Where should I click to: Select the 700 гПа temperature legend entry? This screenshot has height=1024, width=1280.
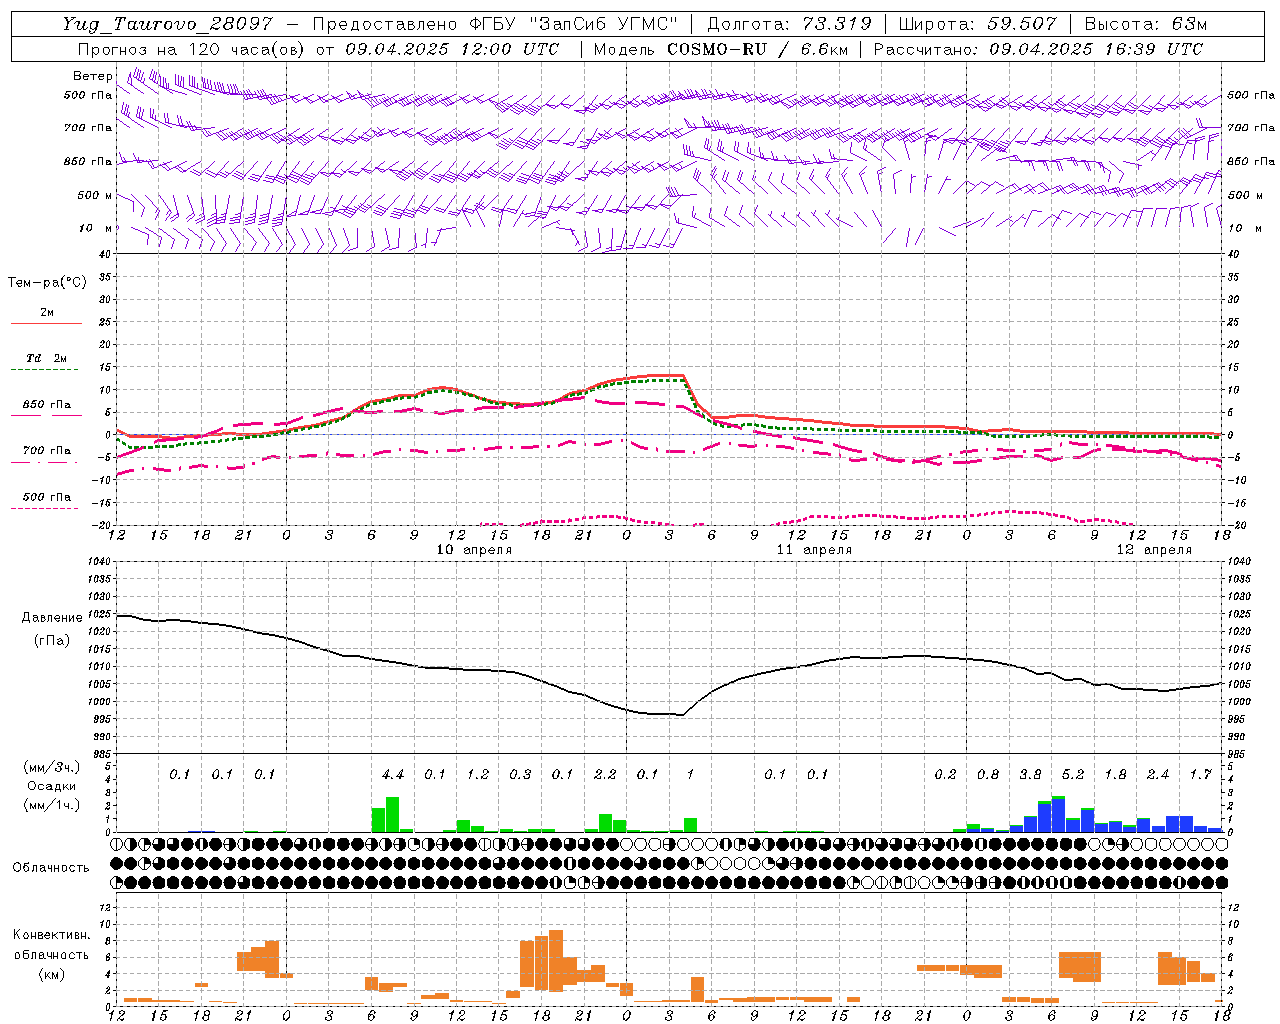tap(46, 451)
